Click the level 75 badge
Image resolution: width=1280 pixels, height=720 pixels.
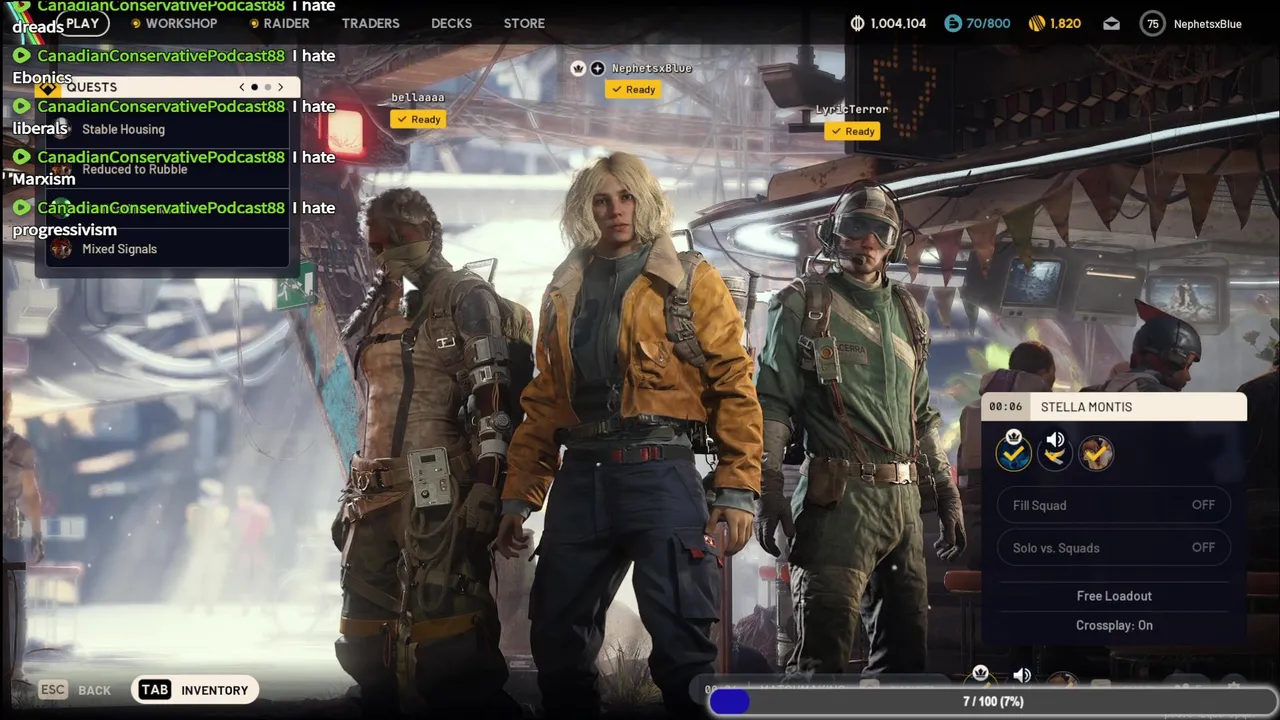click(1153, 24)
